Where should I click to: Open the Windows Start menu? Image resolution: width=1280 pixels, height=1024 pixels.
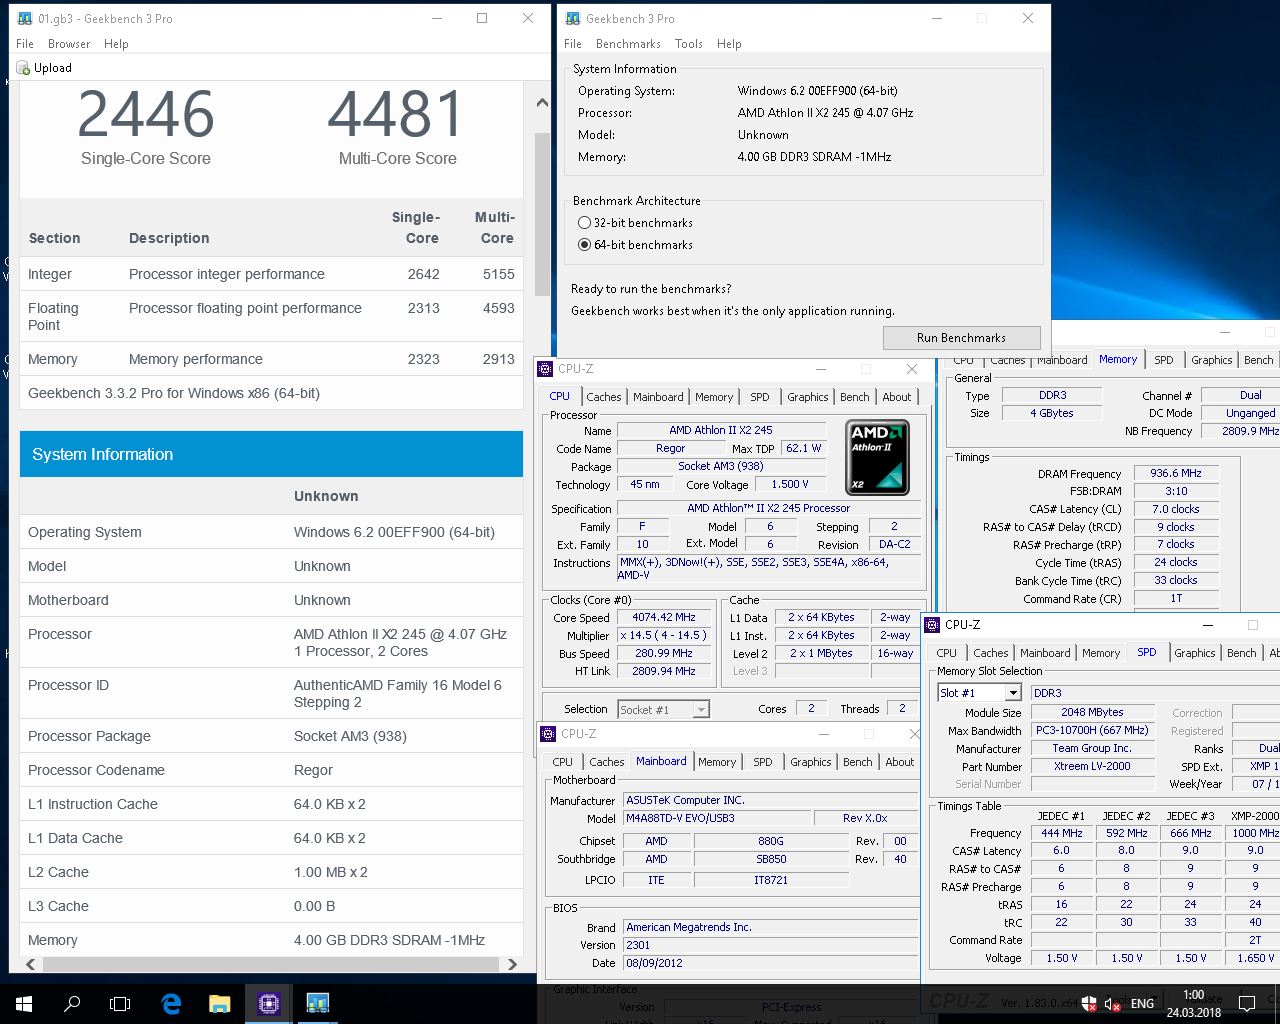click(x=24, y=1003)
